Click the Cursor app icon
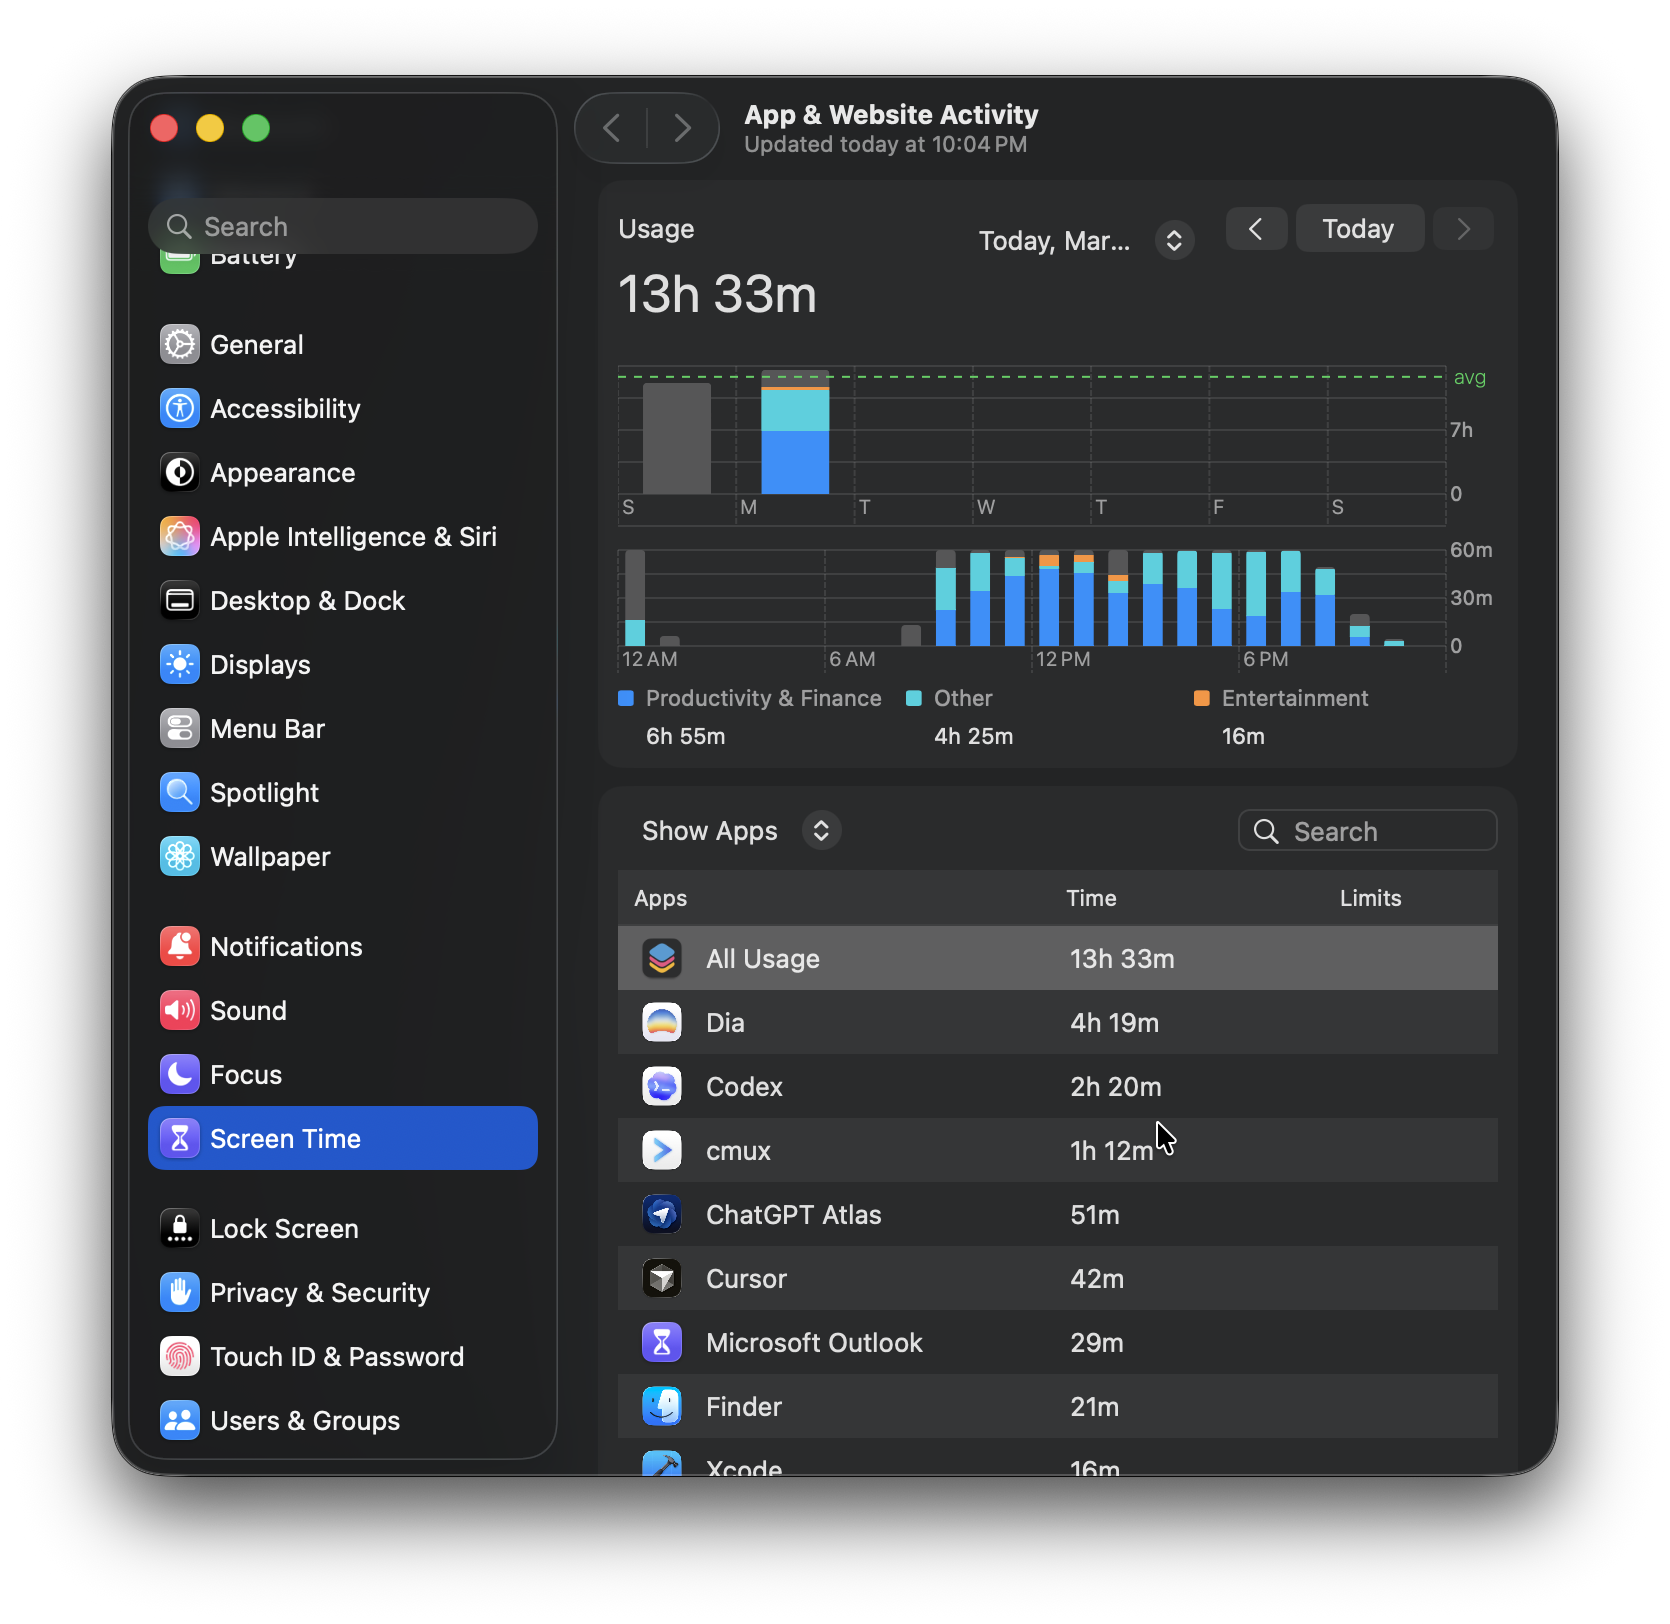 pos(661,1279)
